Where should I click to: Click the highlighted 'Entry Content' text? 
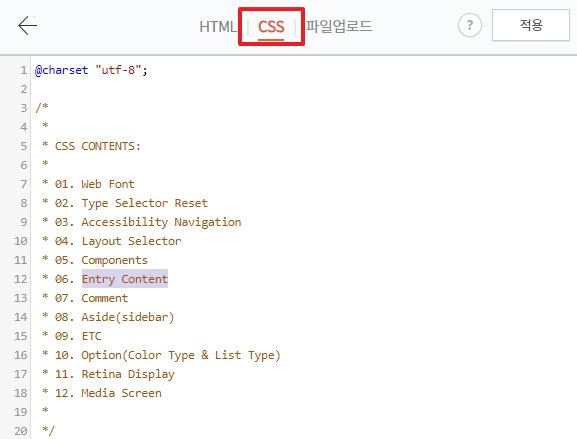(x=125, y=279)
